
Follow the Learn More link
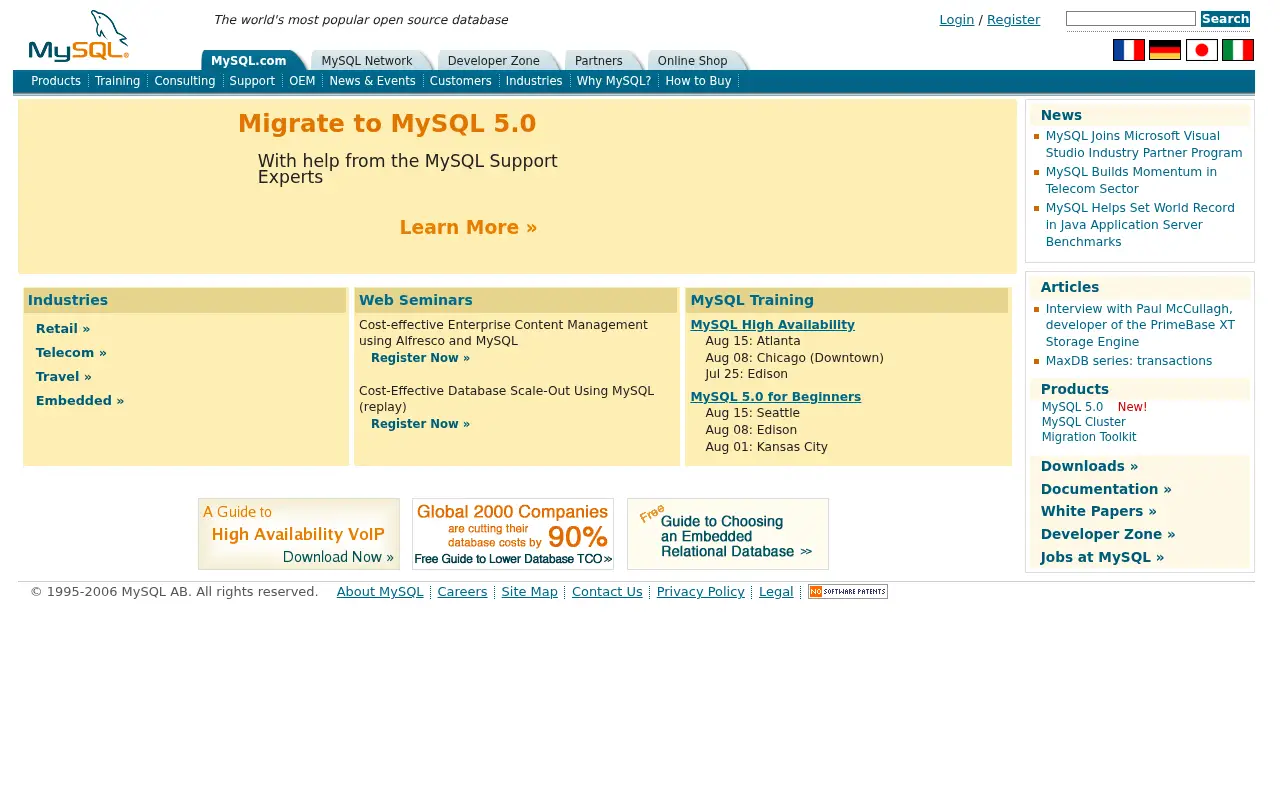(x=468, y=227)
